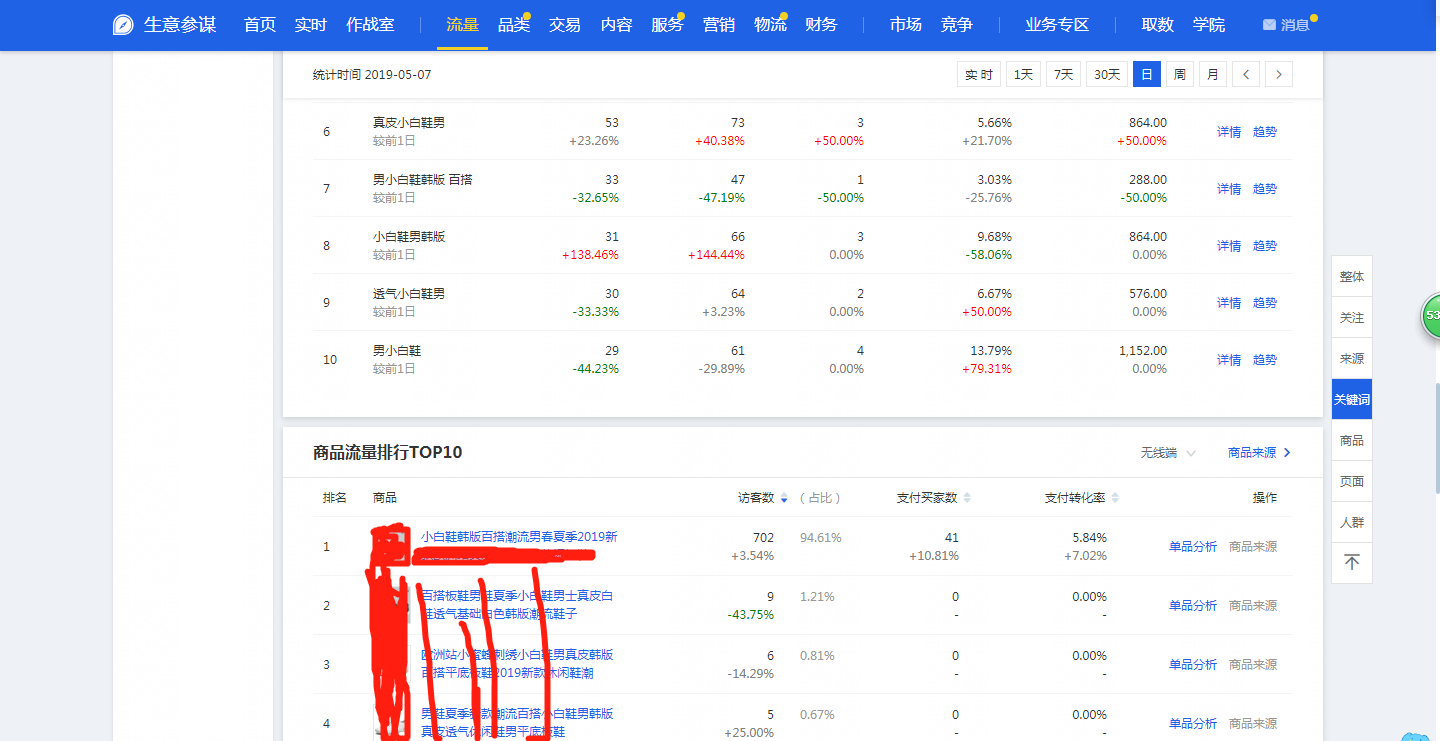Open the 人群 panel on the right
The width and height of the screenshot is (1440, 741).
point(1351,521)
